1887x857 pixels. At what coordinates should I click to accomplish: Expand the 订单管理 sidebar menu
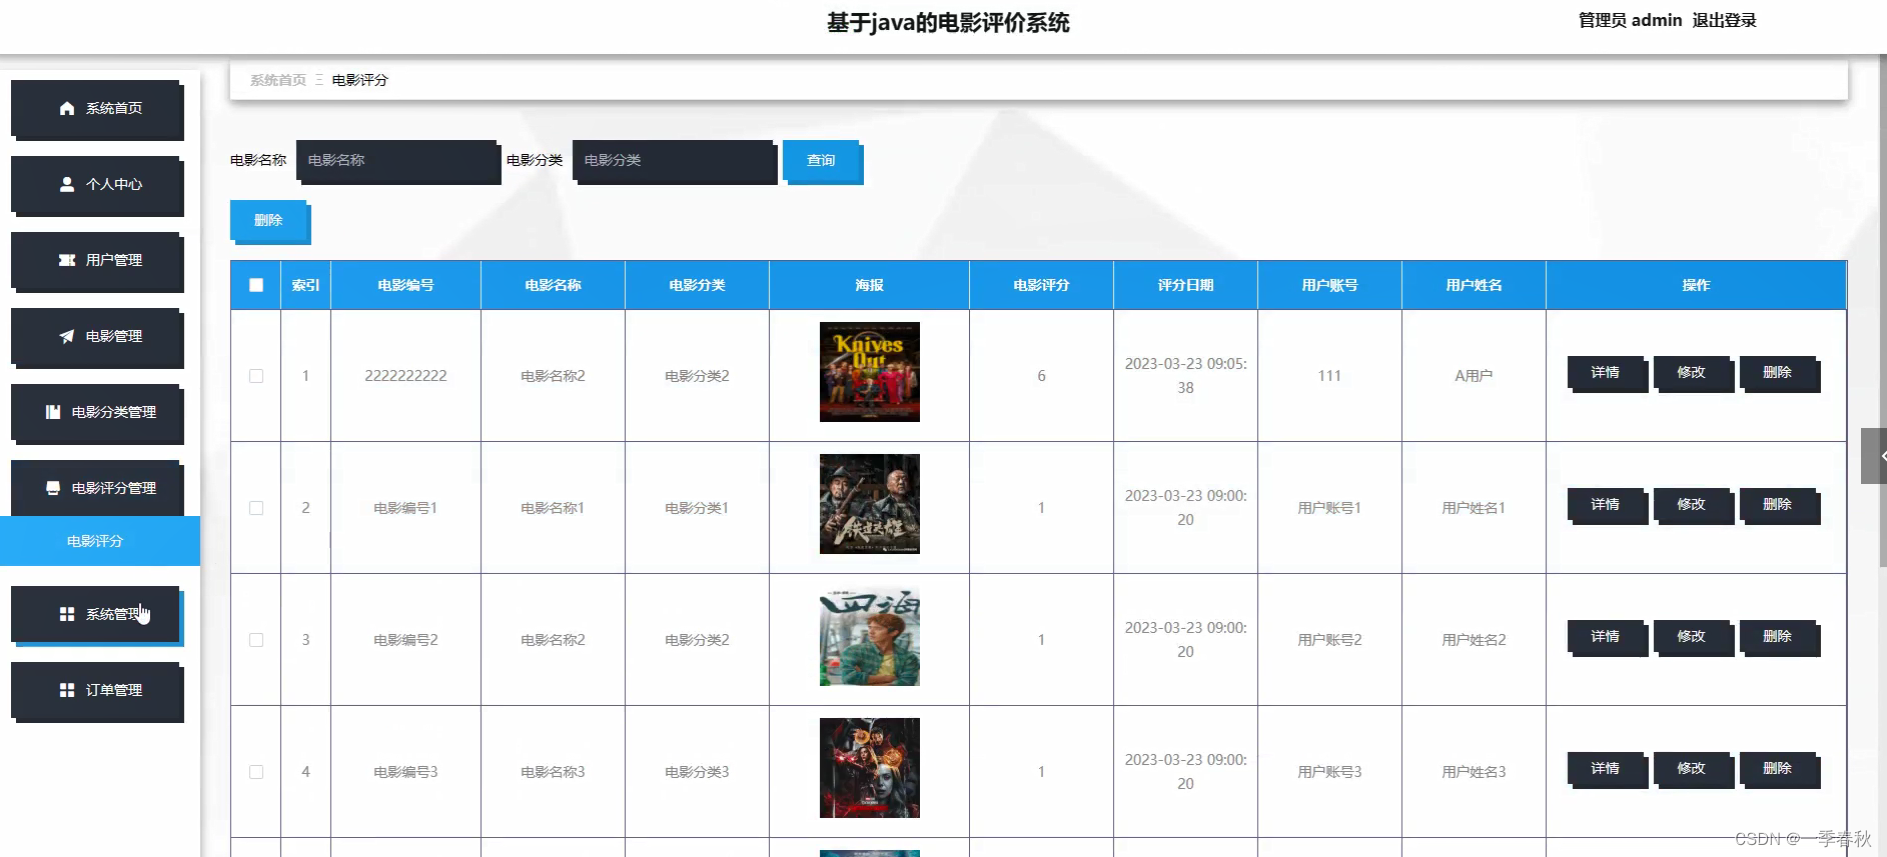tap(97, 691)
